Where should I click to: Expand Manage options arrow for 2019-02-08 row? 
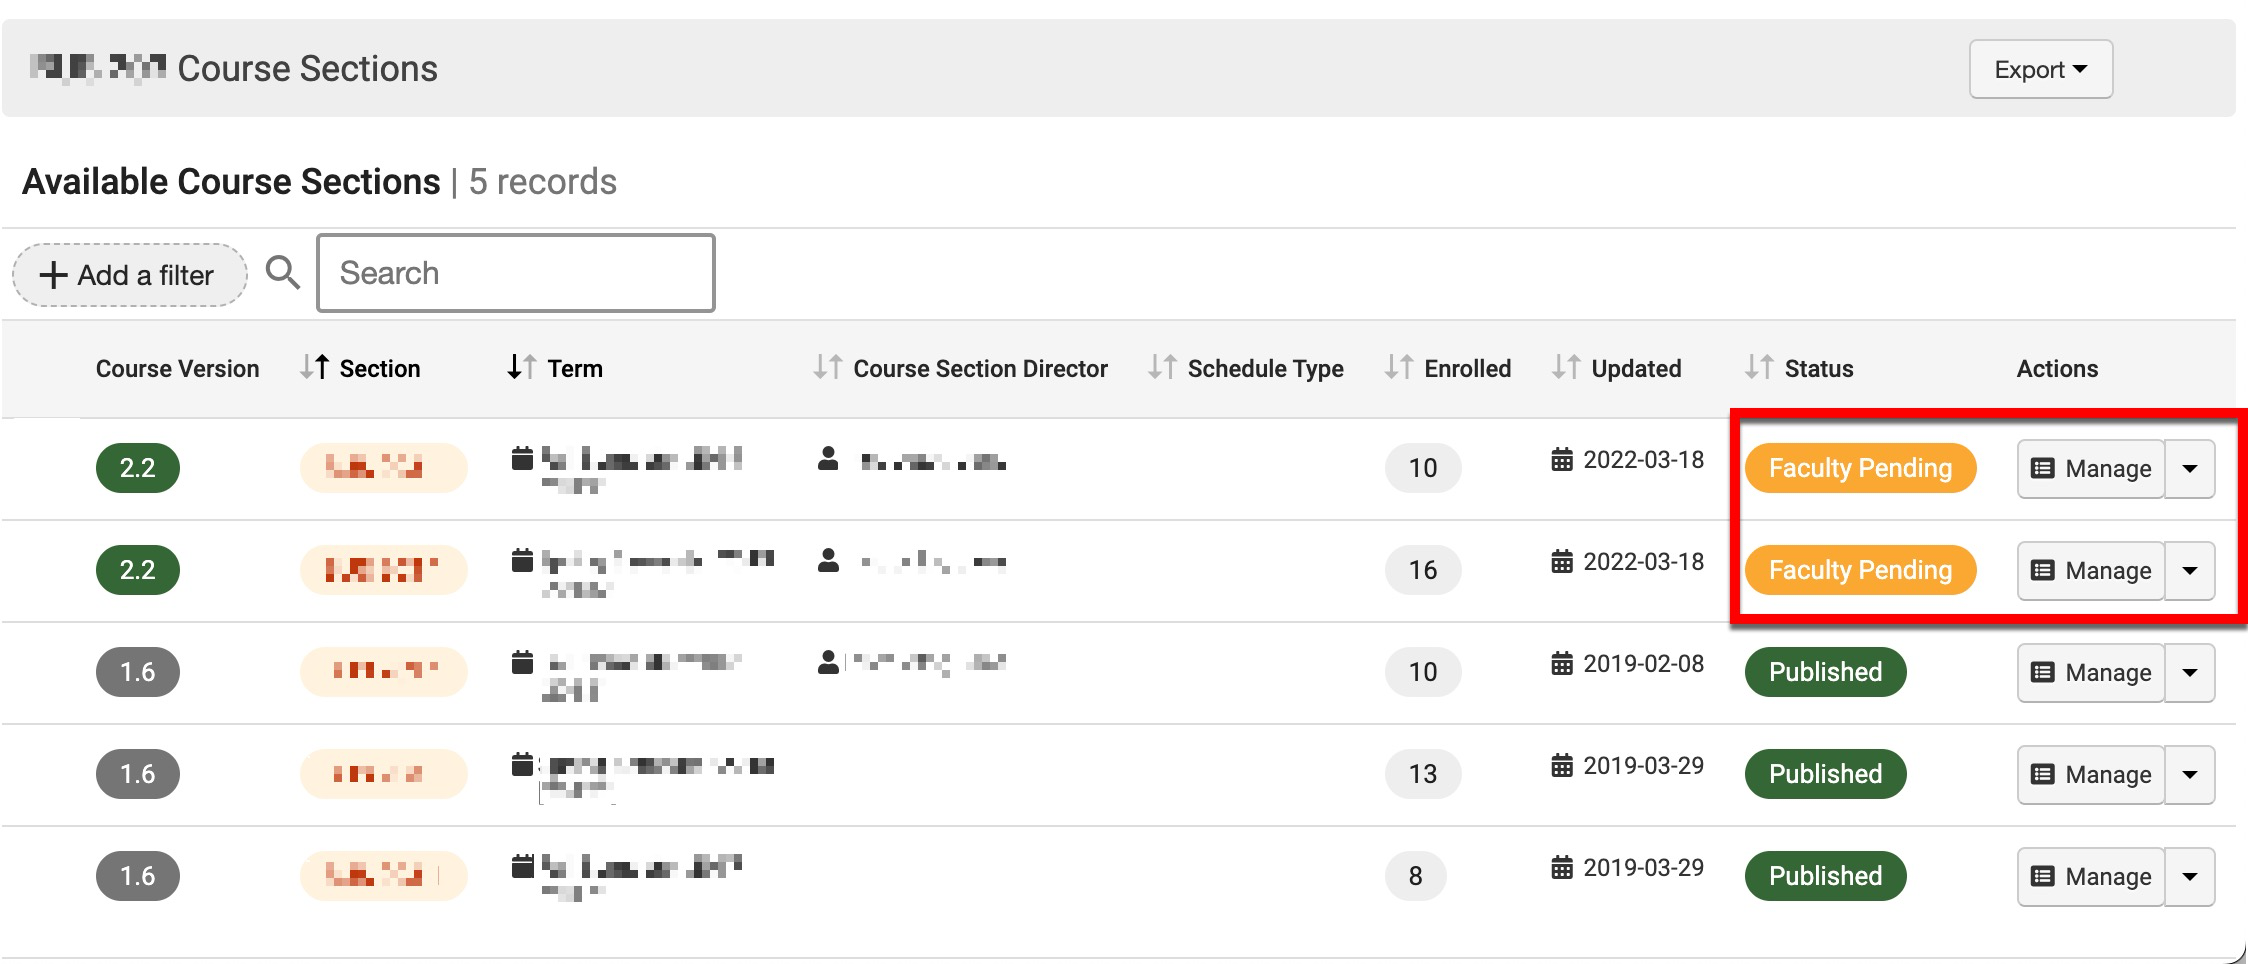[x=2190, y=673]
